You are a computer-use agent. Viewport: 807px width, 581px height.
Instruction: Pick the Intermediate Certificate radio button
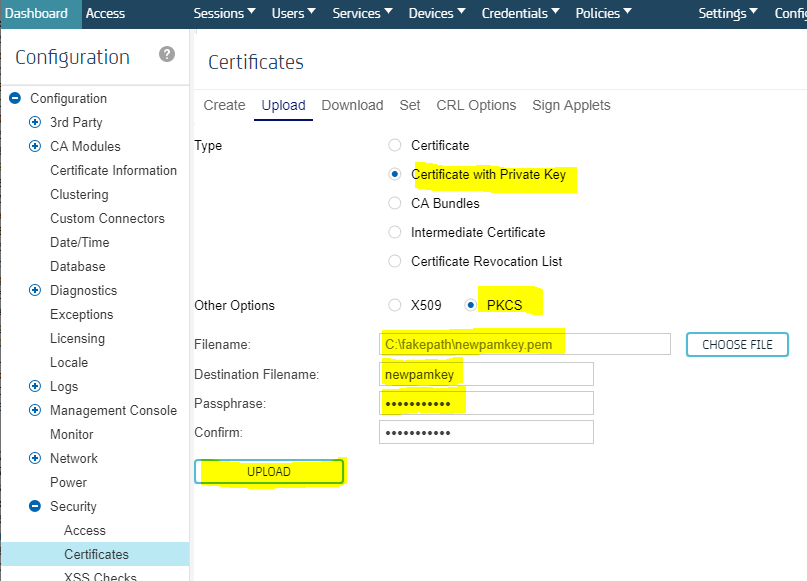coord(395,232)
